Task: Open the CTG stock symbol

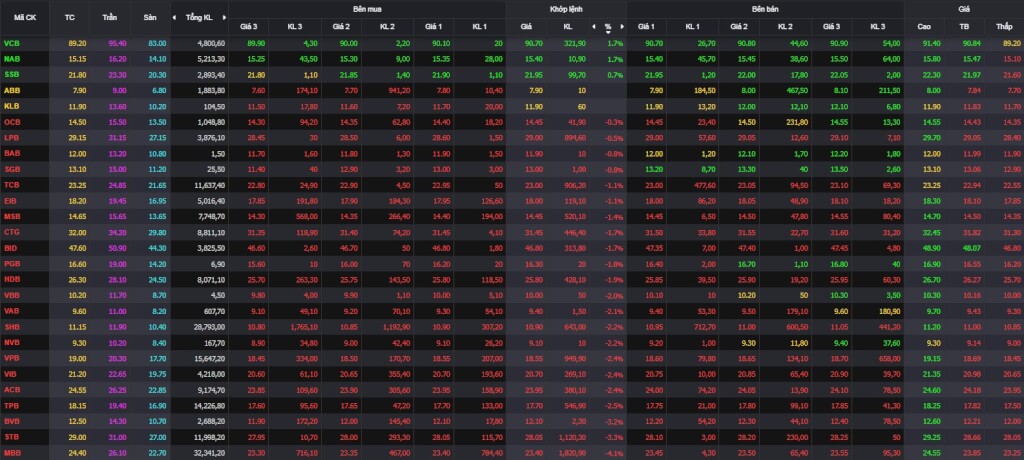Action: 12,232
